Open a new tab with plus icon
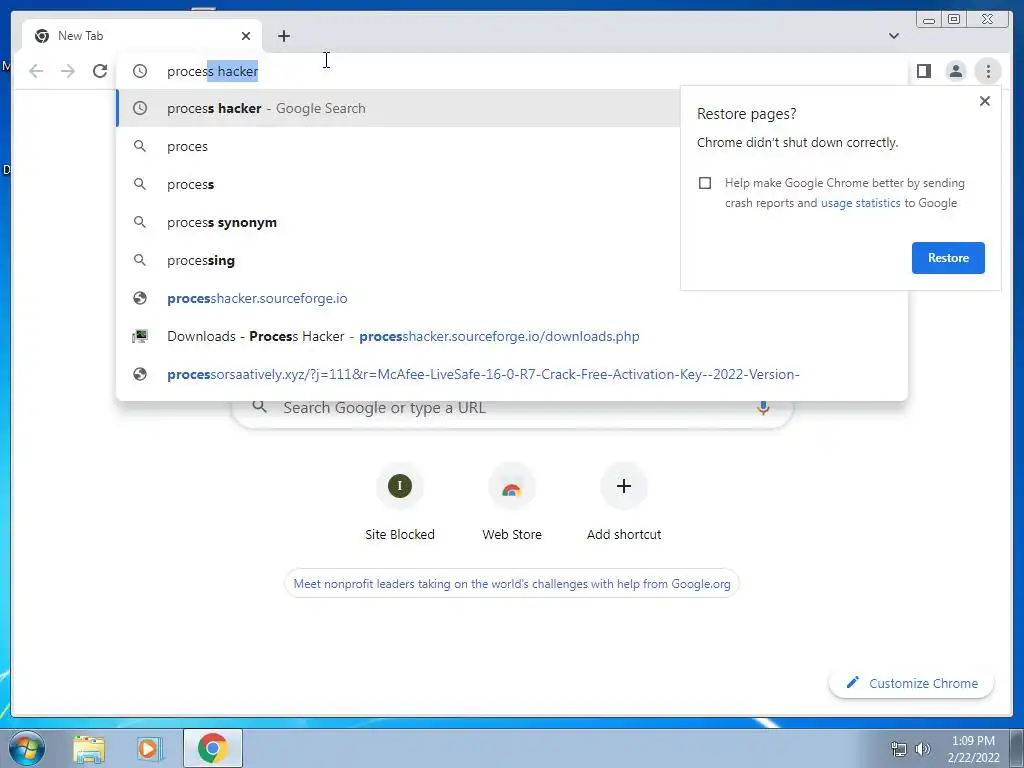 (x=283, y=36)
